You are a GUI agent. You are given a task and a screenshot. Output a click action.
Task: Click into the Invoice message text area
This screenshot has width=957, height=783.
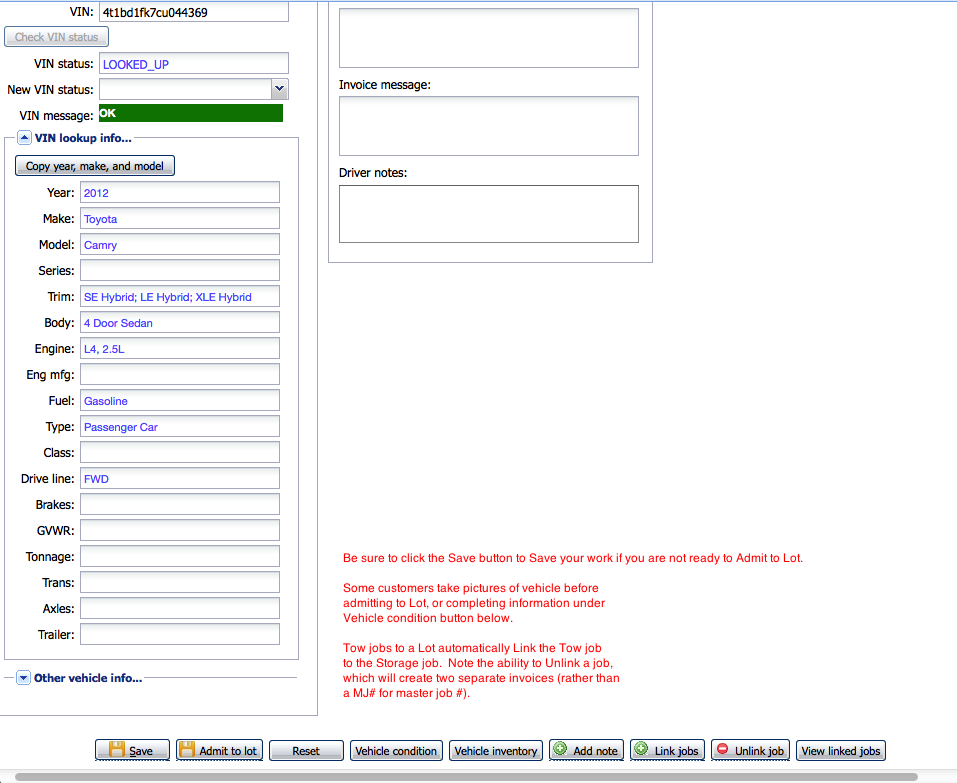coord(488,126)
